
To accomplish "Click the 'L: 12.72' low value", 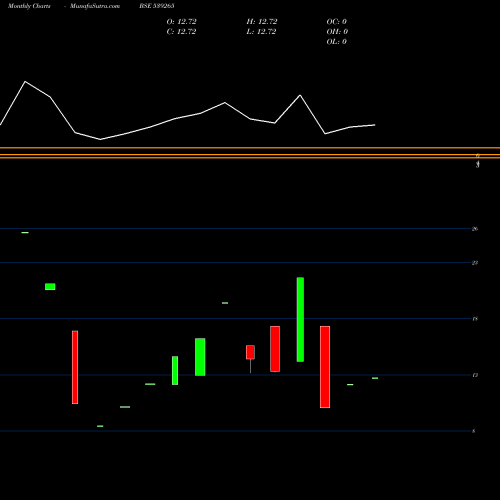I will point(261,32).
